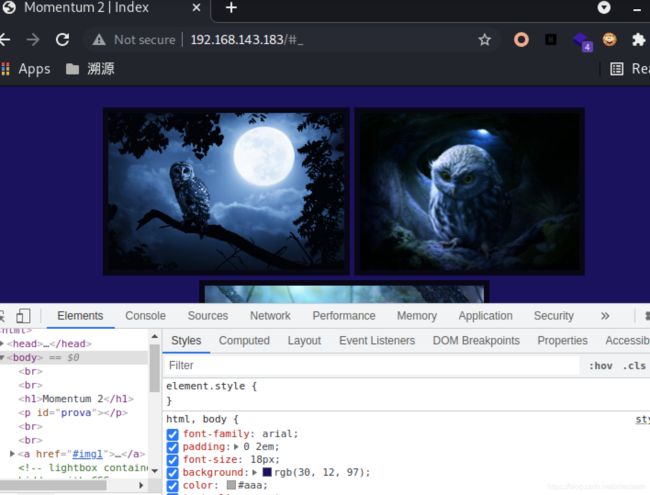Viewport: 650px width, 495px height.
Task: Select the p id="prova" element
Action: click(x=73, y=413)
